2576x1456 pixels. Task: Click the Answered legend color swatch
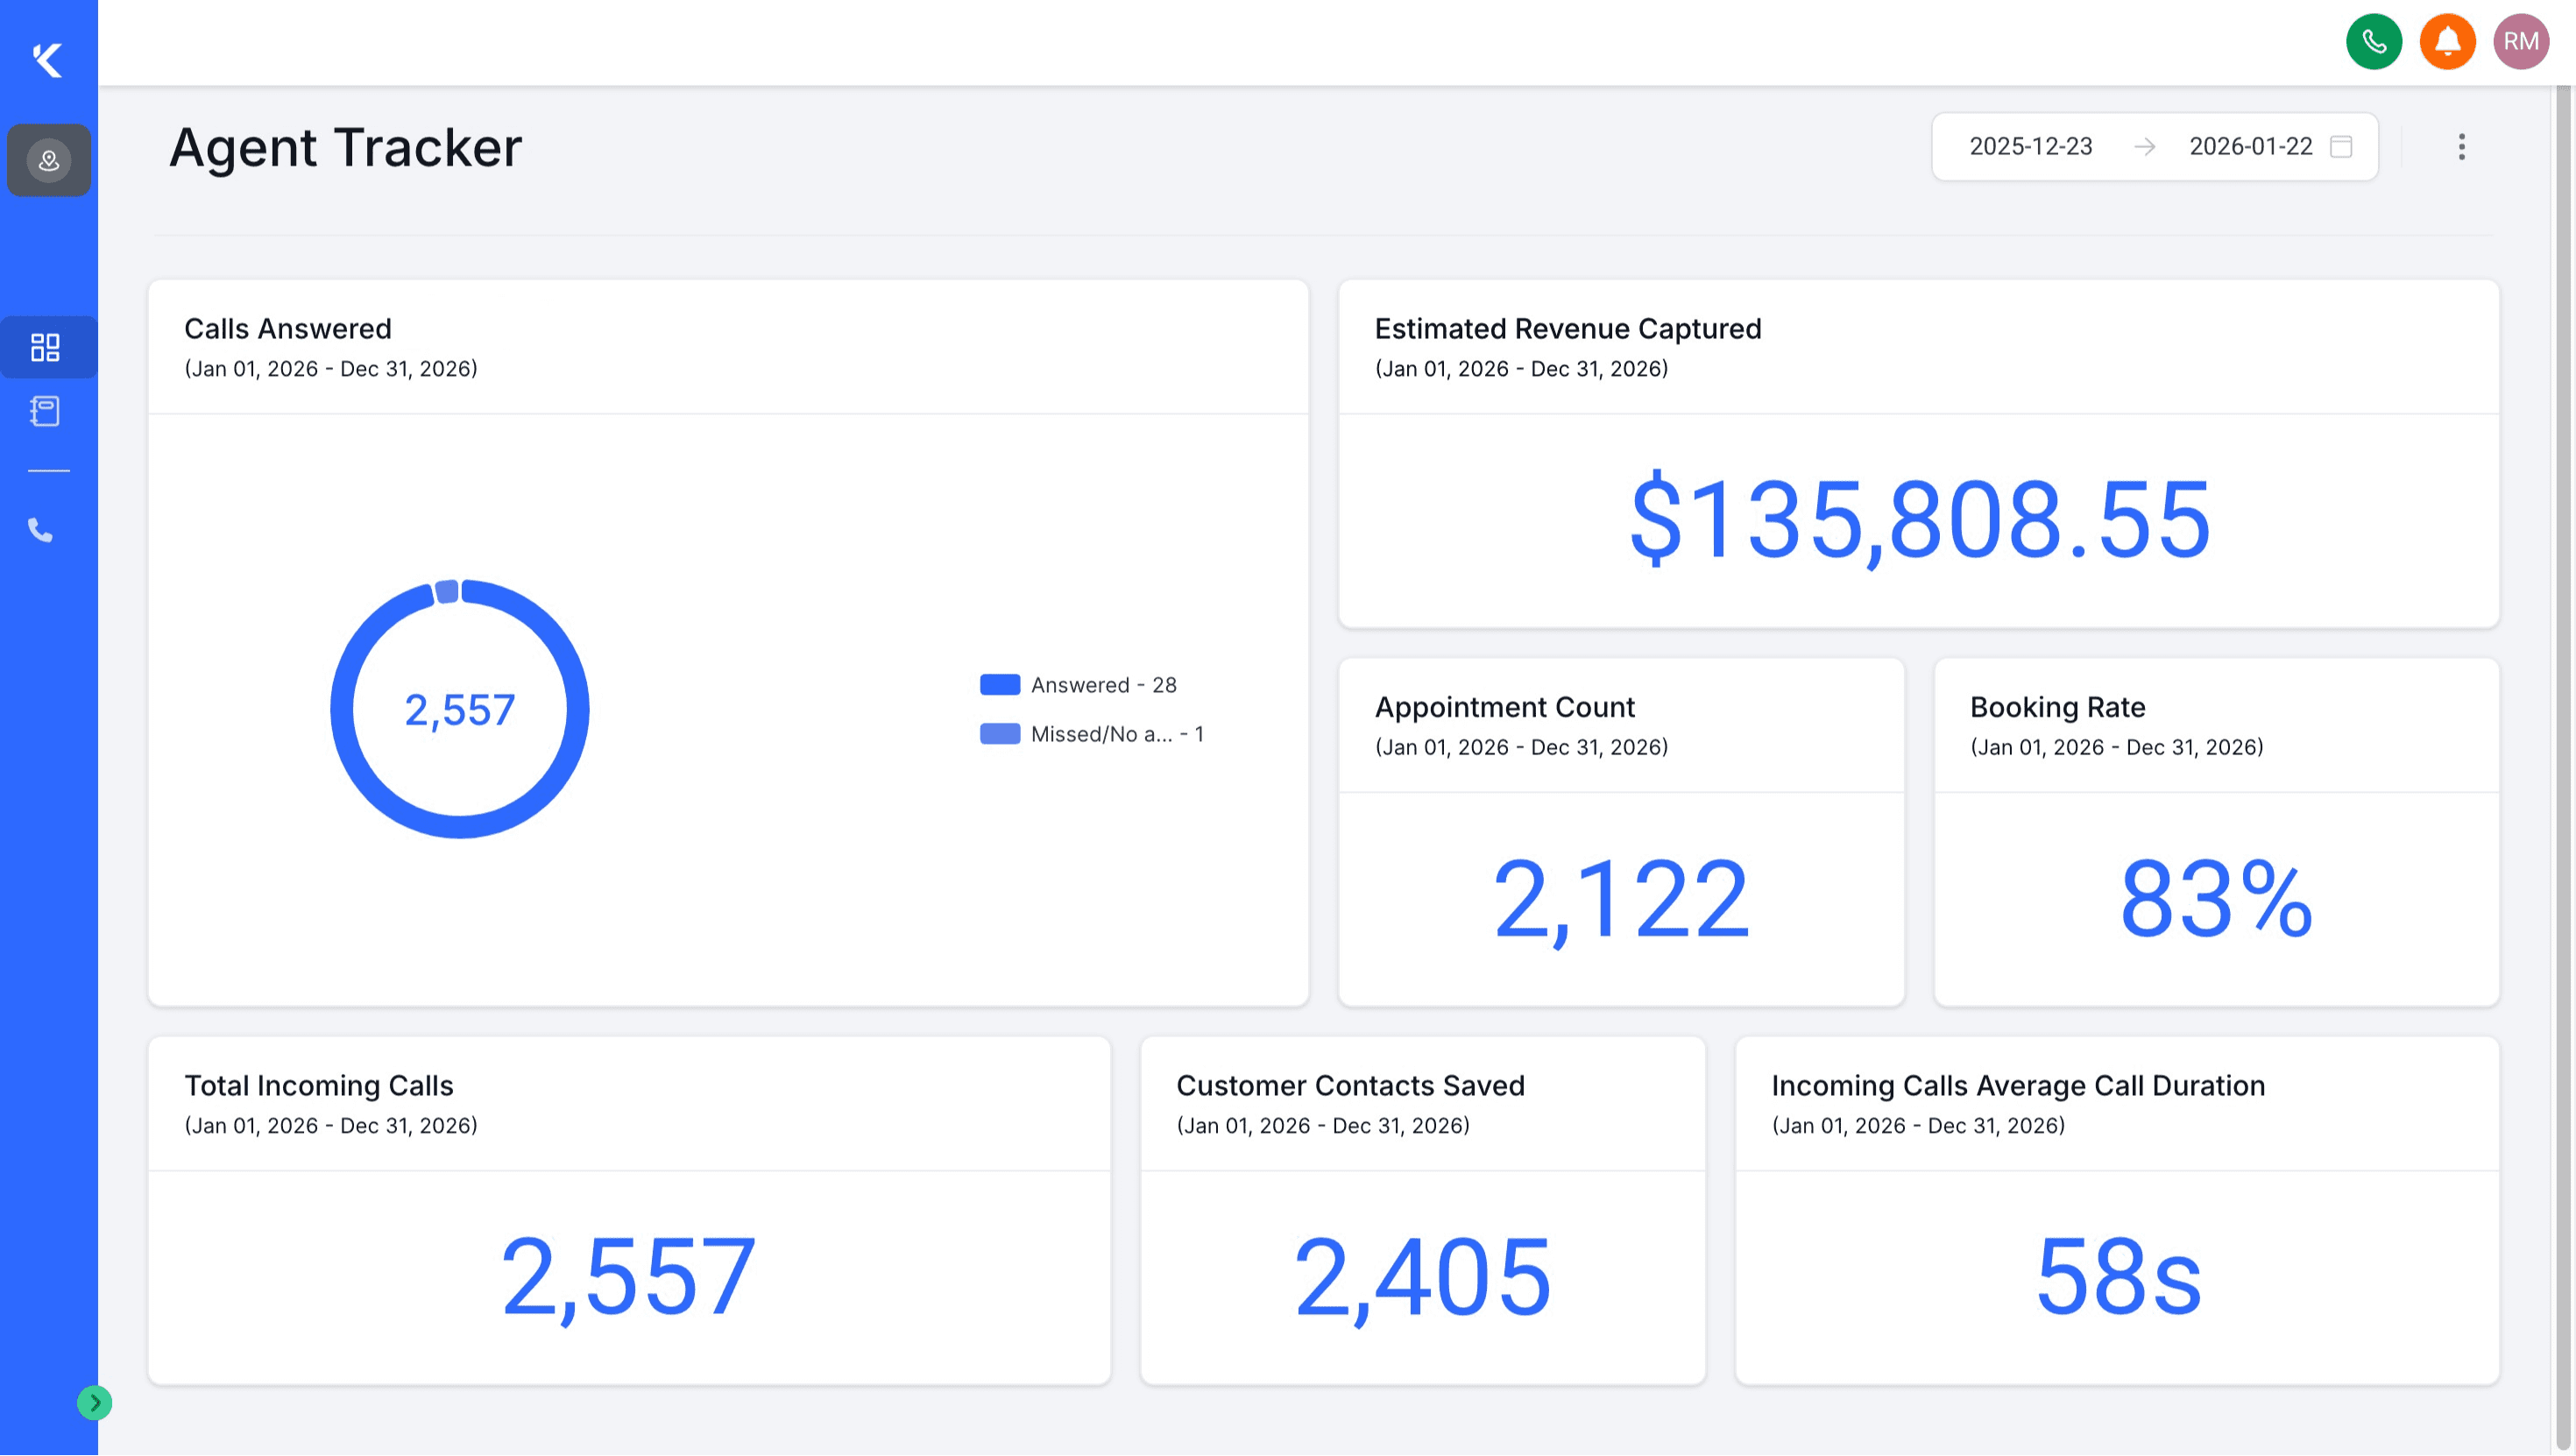pyautogui.click(x=999, y=685)
